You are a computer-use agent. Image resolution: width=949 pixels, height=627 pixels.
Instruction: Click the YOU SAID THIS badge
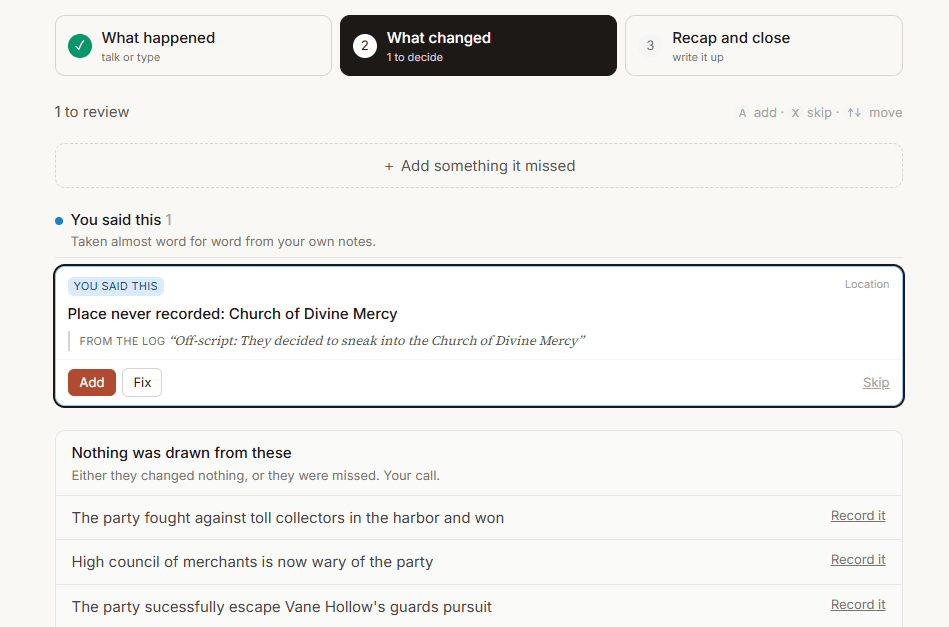pos(116,286)
